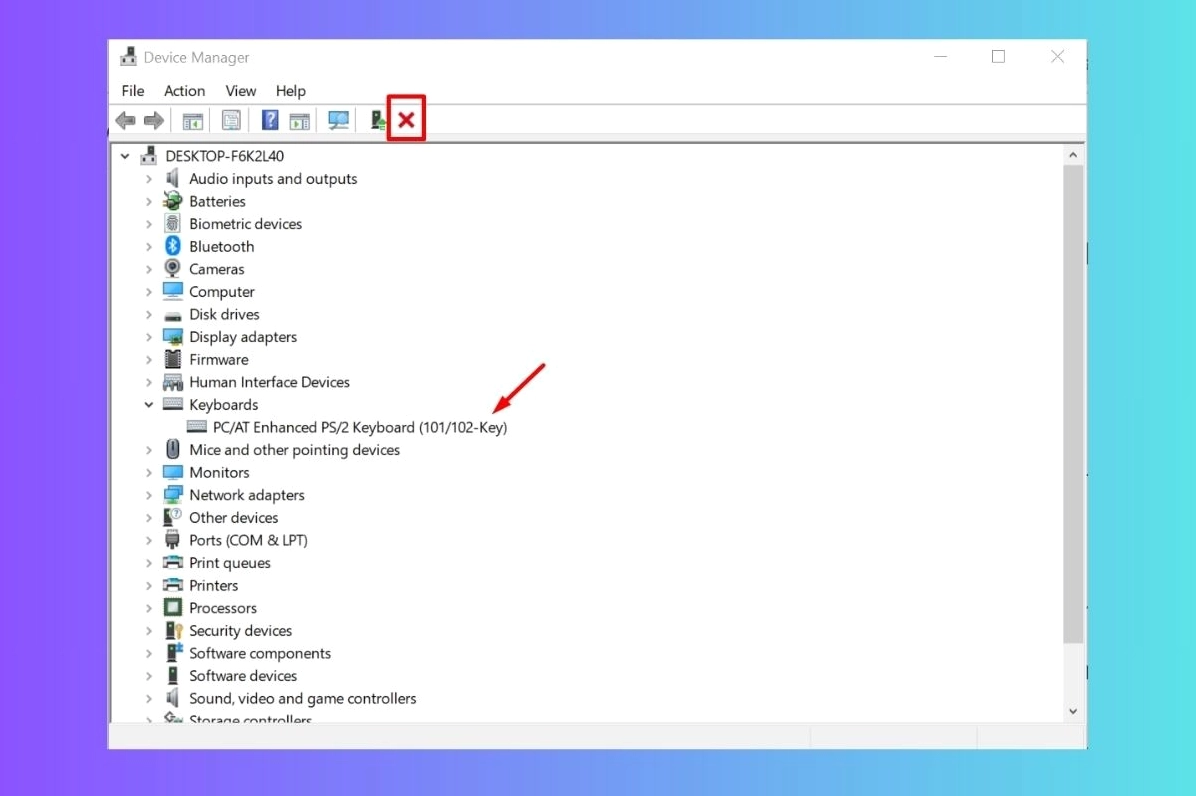This screenshot has width=1196, height=796.
Task: Expand the Network adapters category
Action: click(x=148, y=494)
